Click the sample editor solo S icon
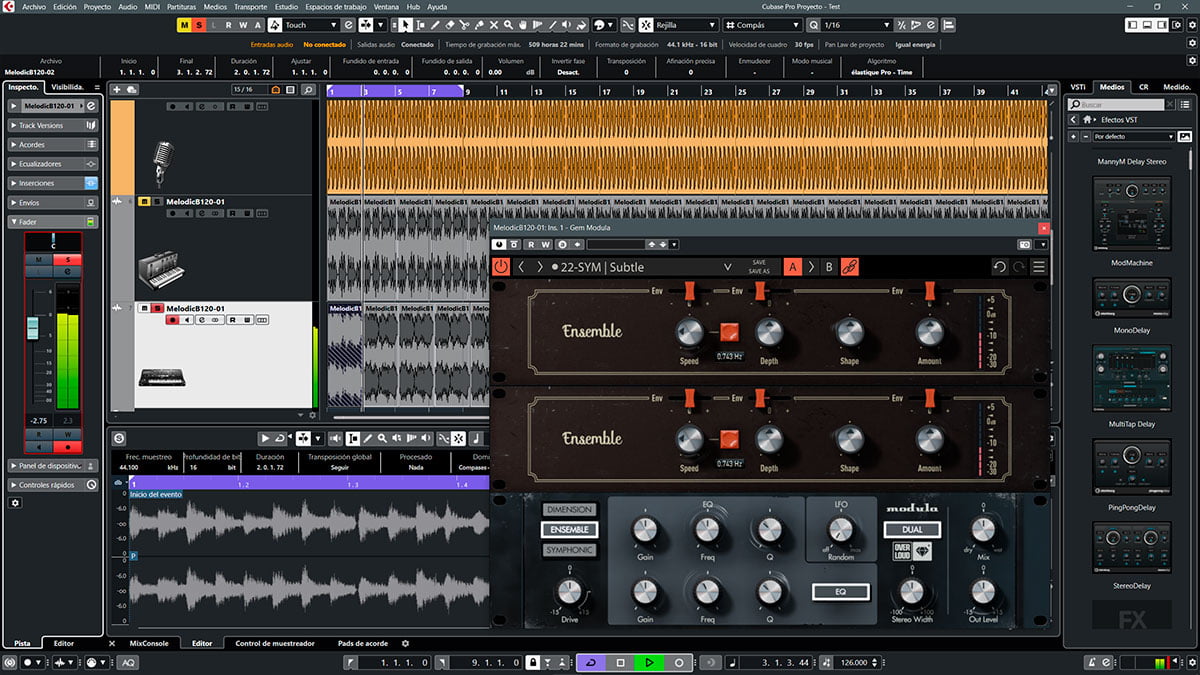The height and width of the screenshot is (675, 1200). [x=119, y=438]
